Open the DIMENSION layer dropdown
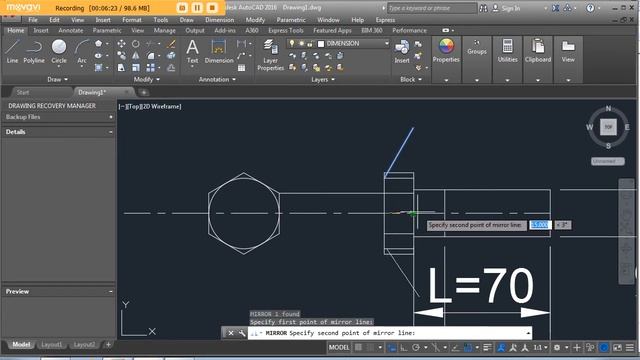The height and width of the screenshot is (360, 640). click(x=386, y=43)
